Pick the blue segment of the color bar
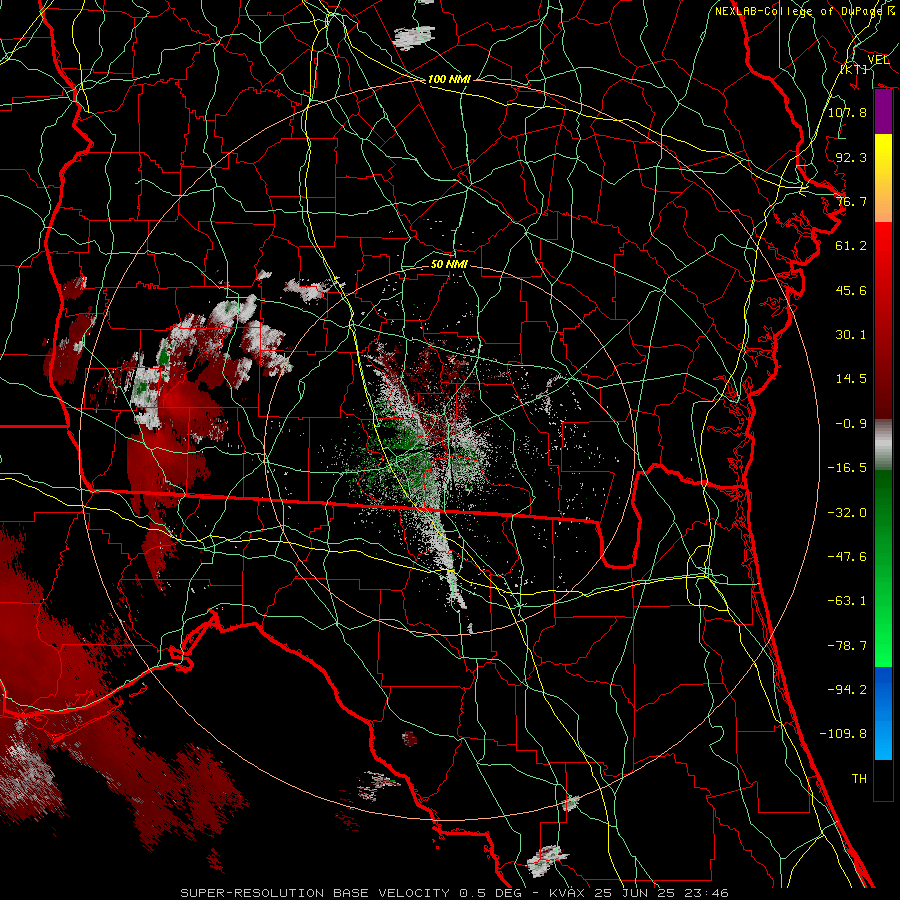The height and width of the screenshot is (900, 900). [883, 713]
